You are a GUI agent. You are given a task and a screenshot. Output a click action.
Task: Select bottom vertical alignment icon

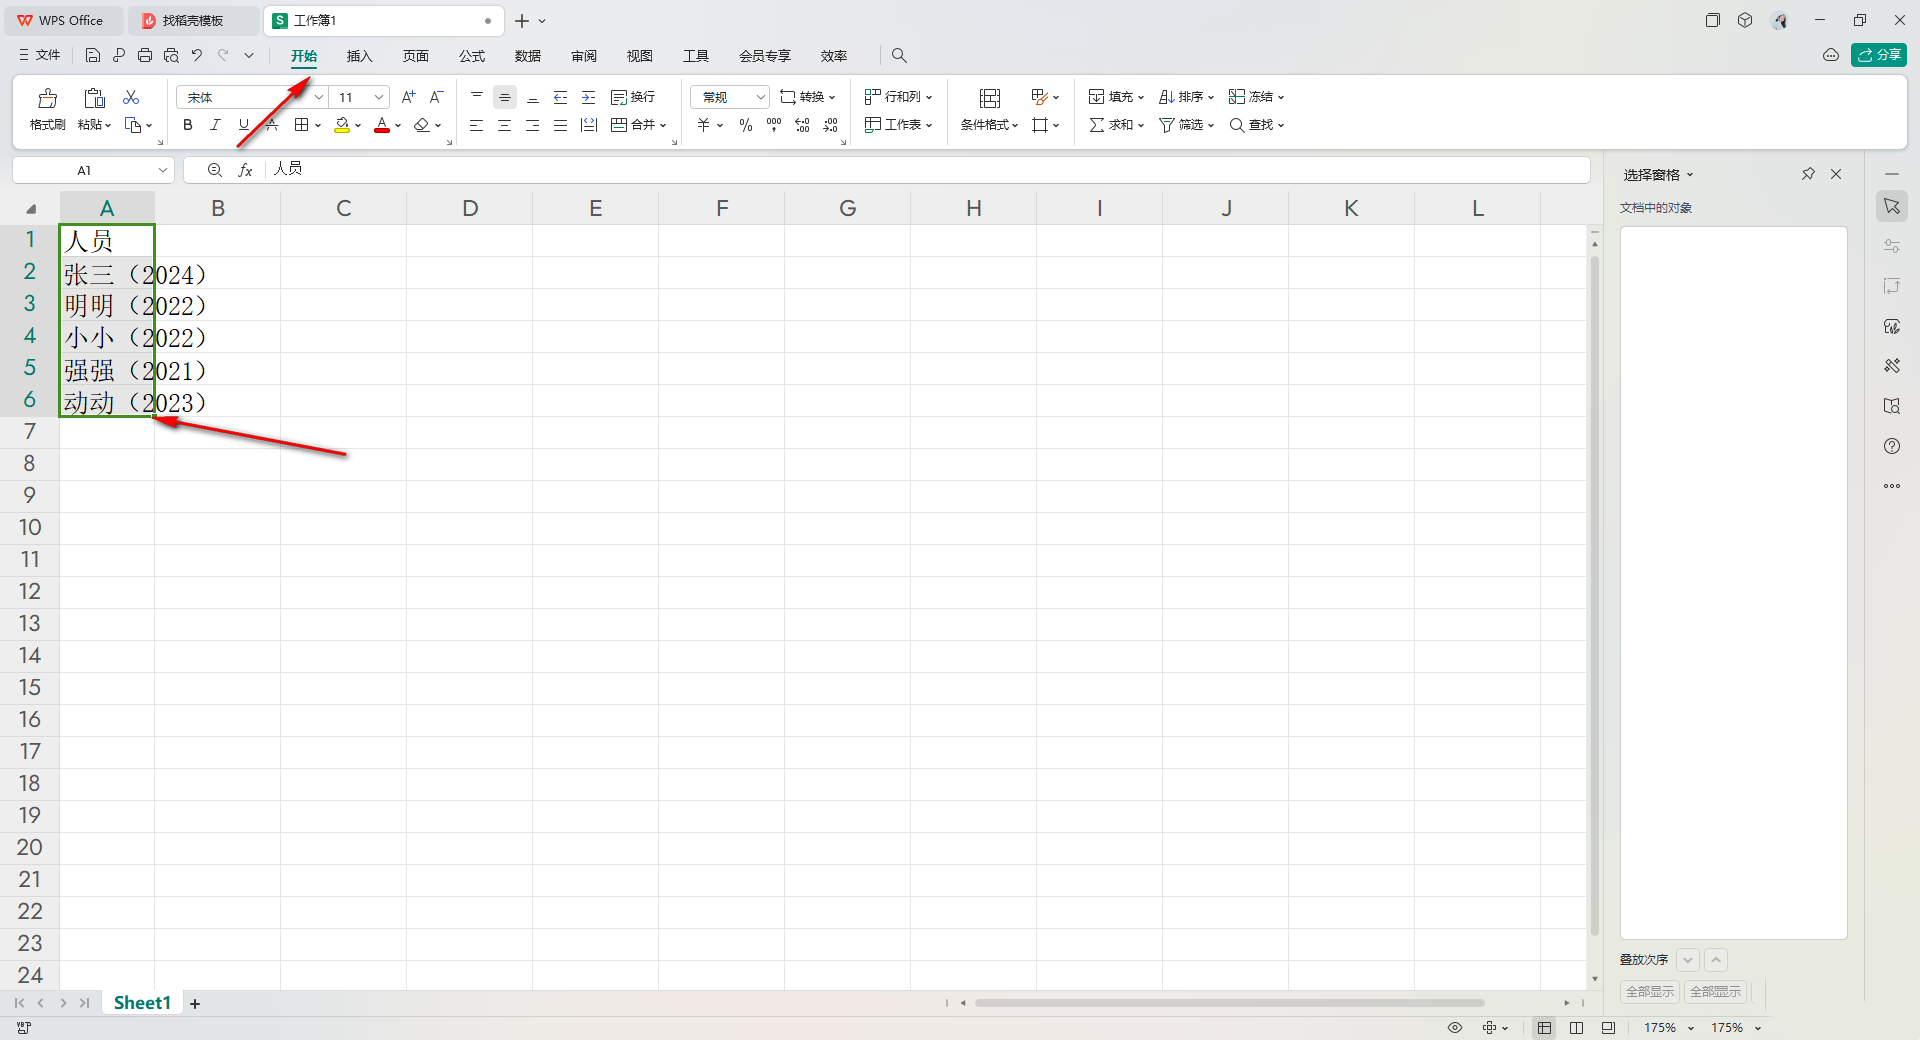[x=533, y=97]
